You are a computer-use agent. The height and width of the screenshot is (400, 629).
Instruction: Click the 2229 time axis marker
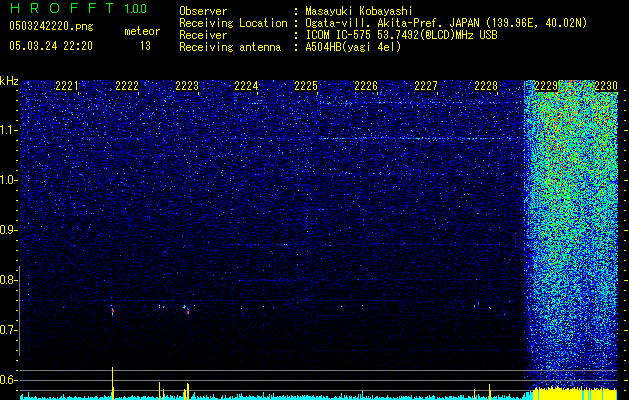[546, 86]
